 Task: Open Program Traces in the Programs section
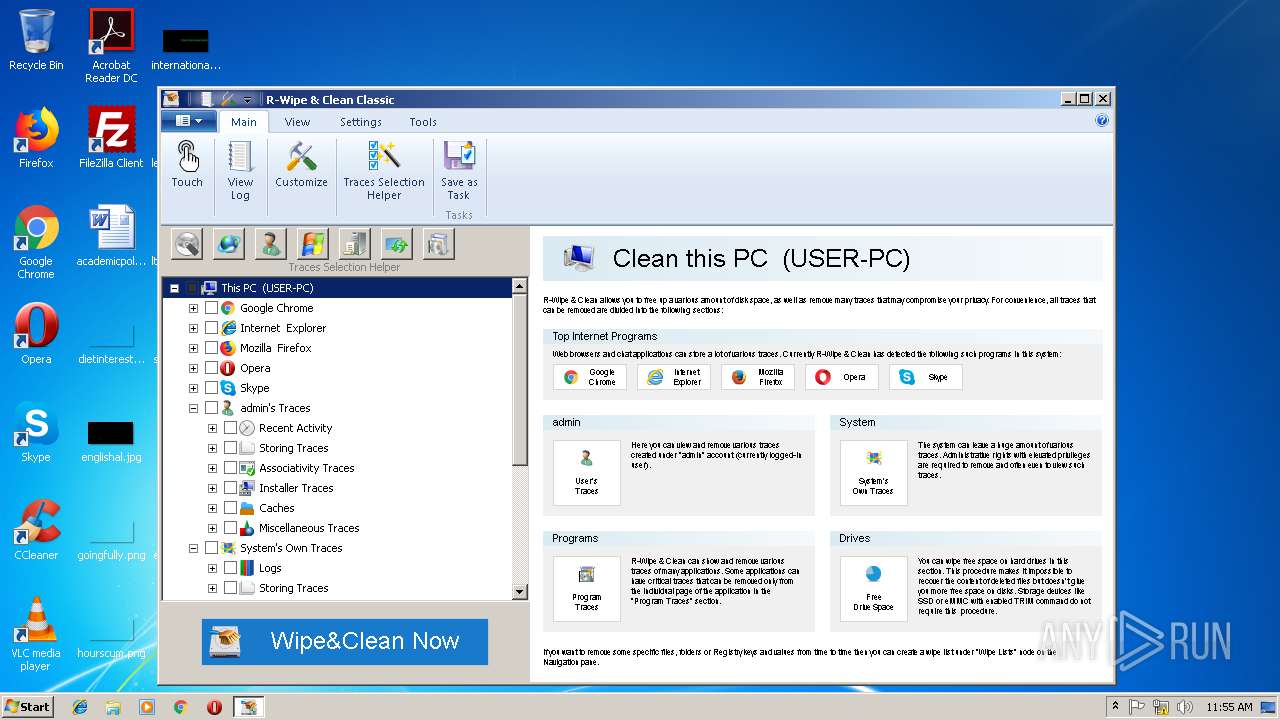point(587,589)
